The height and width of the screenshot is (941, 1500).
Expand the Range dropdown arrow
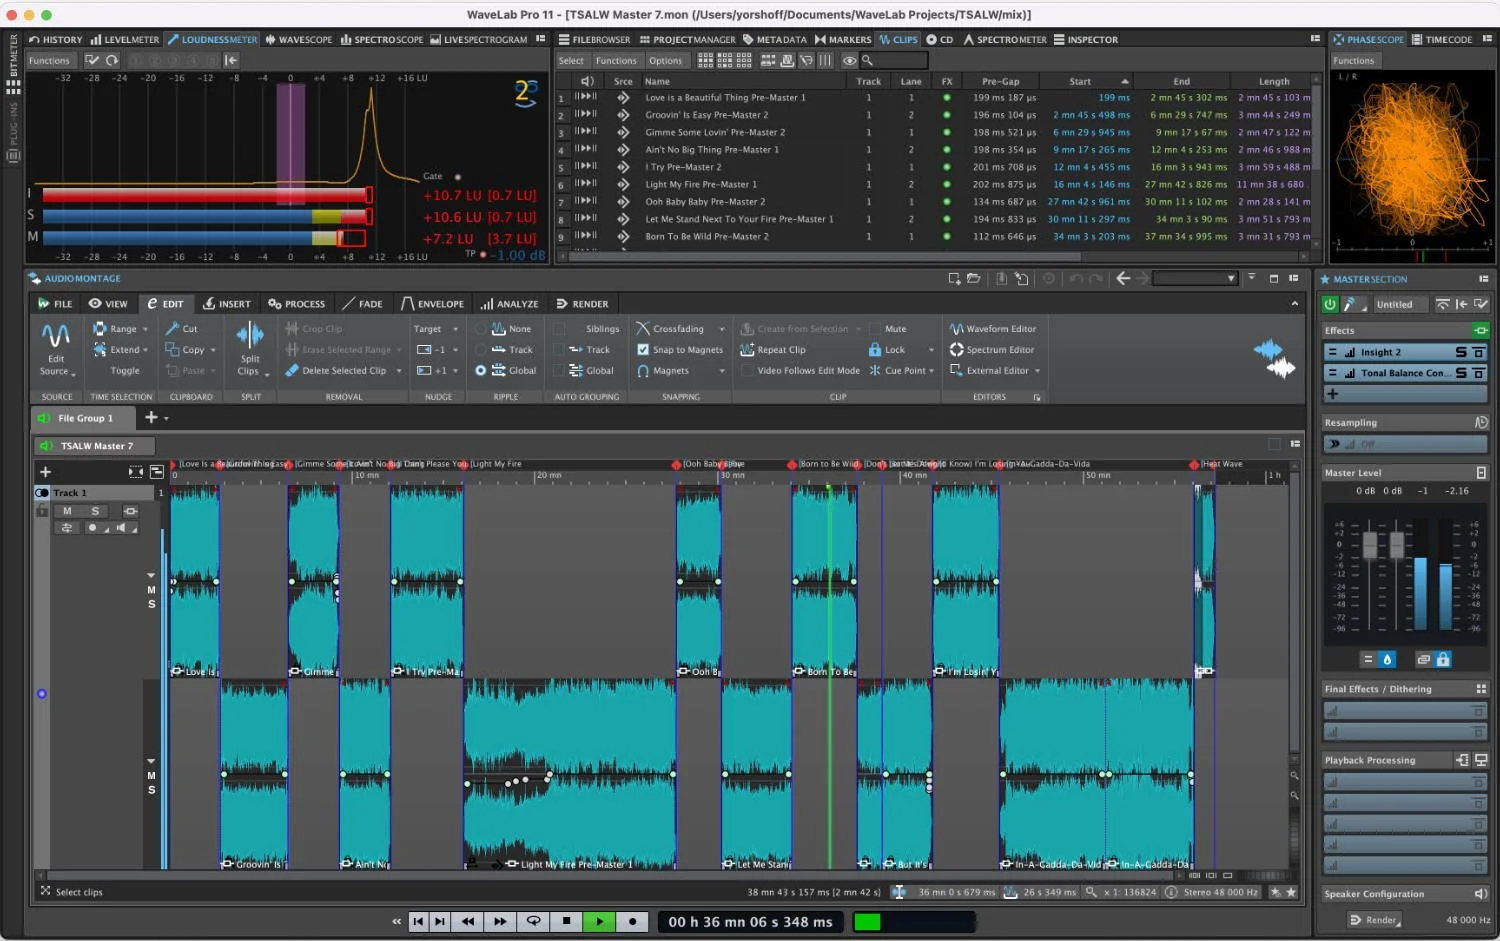click(145, 329)
